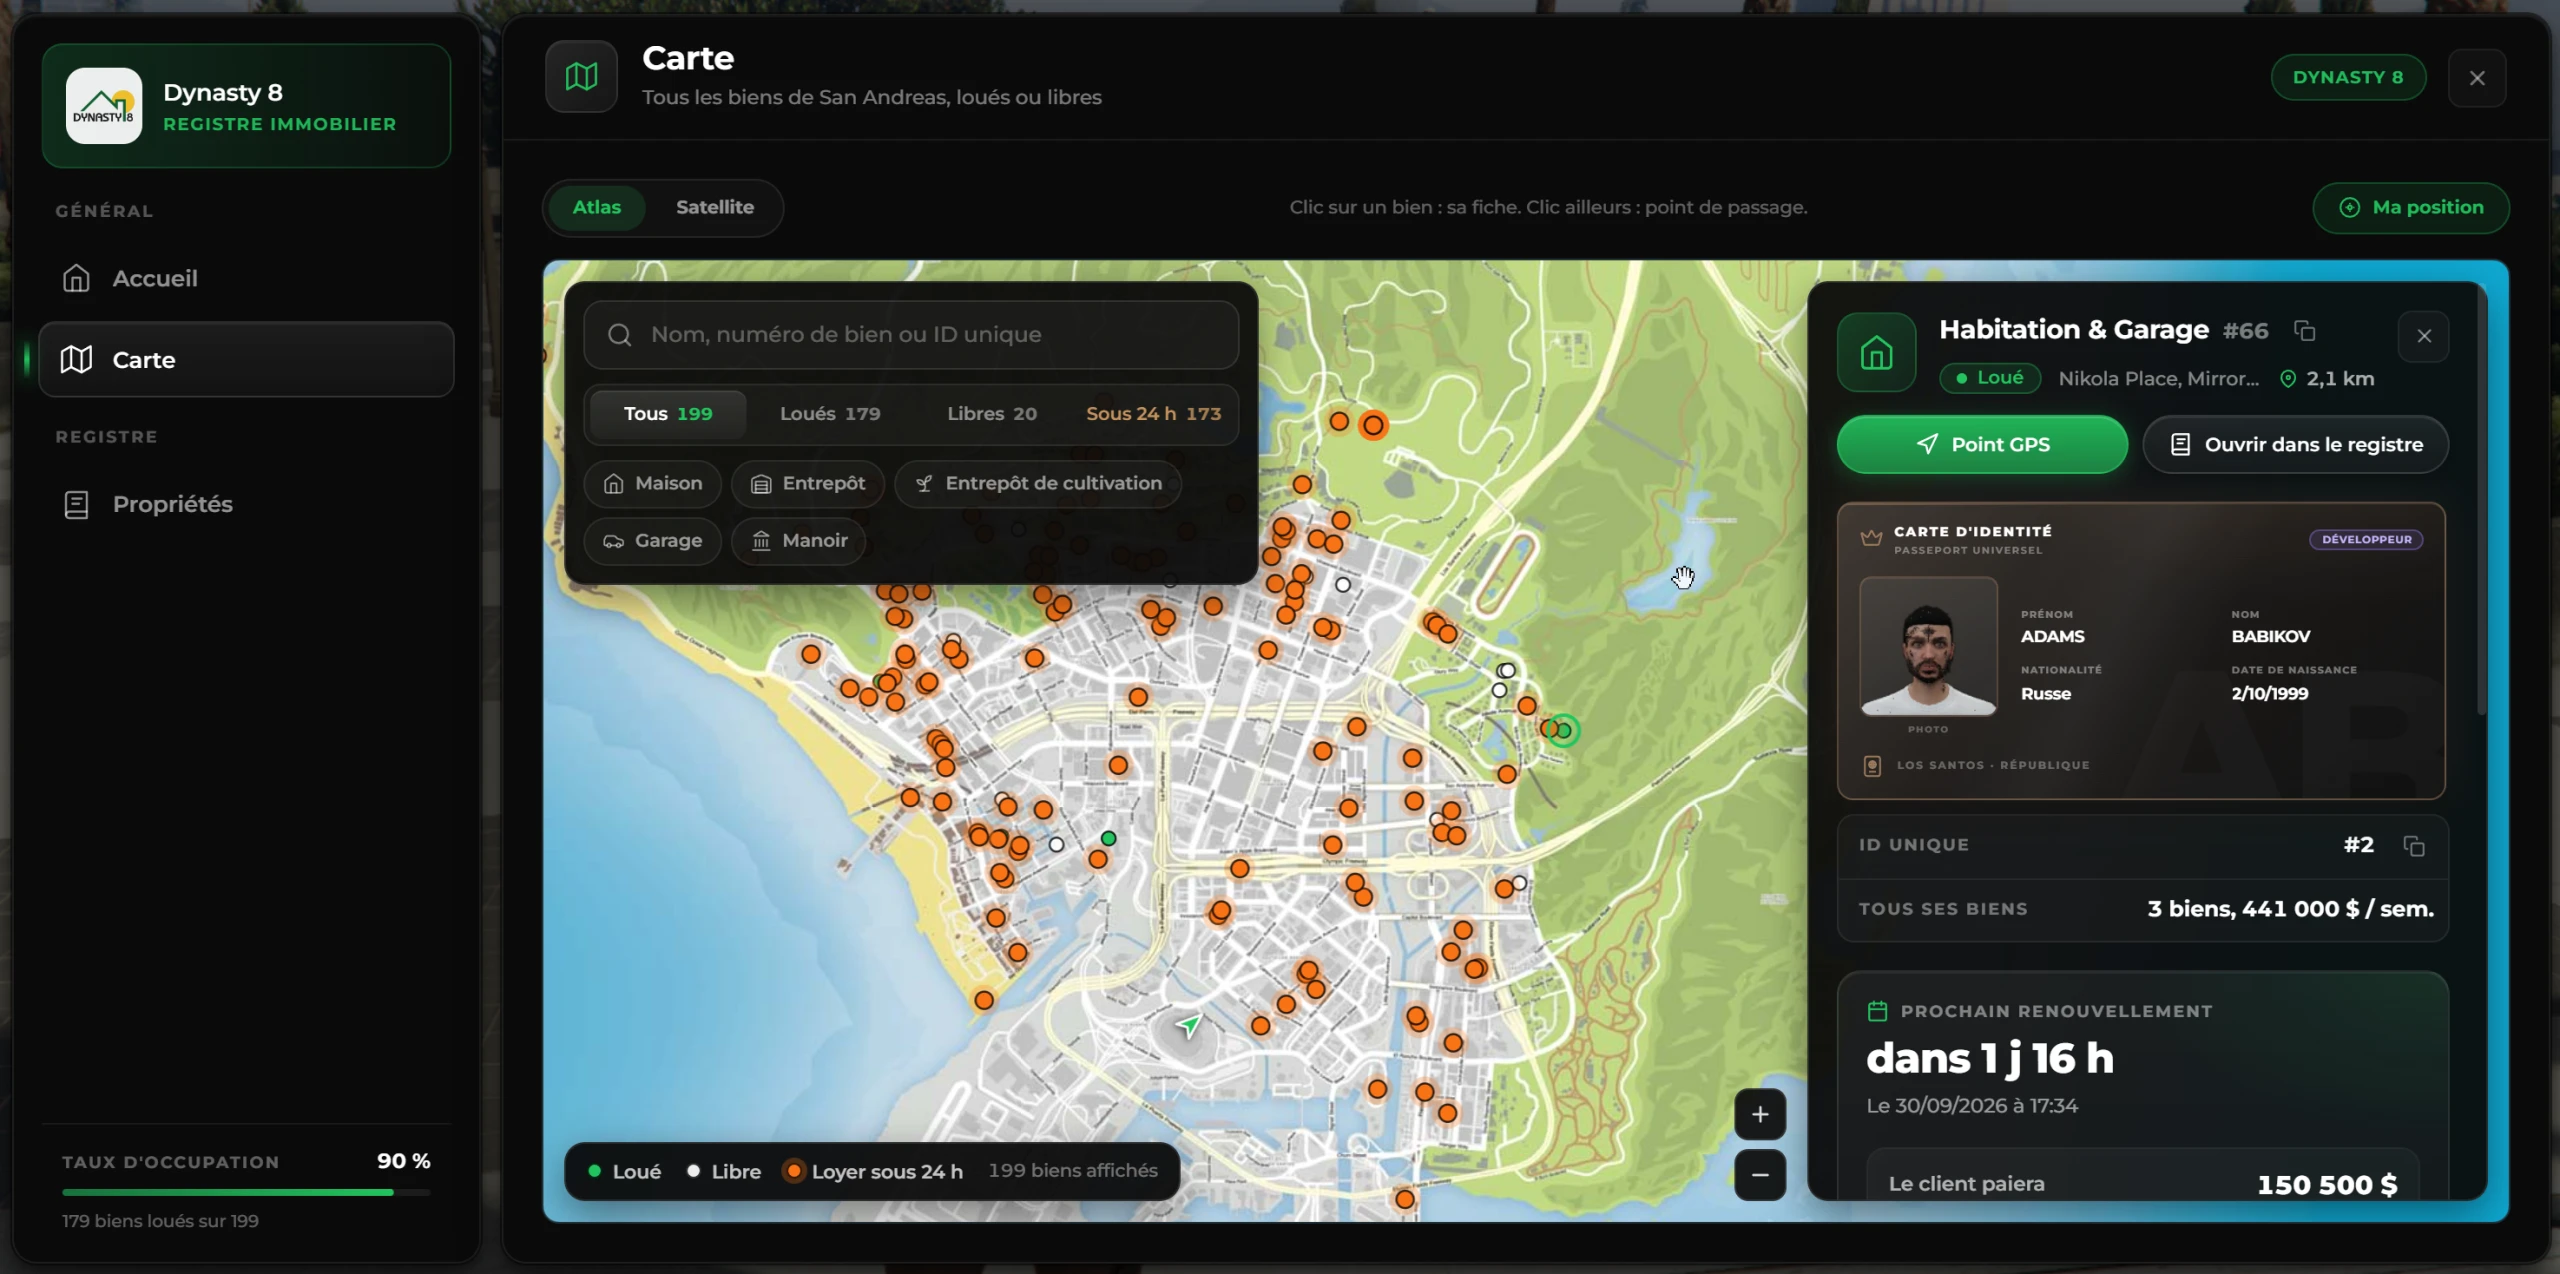2560x1274 pixels.
Task: Toggle the Maison type filter
Action: pos(653,483)
